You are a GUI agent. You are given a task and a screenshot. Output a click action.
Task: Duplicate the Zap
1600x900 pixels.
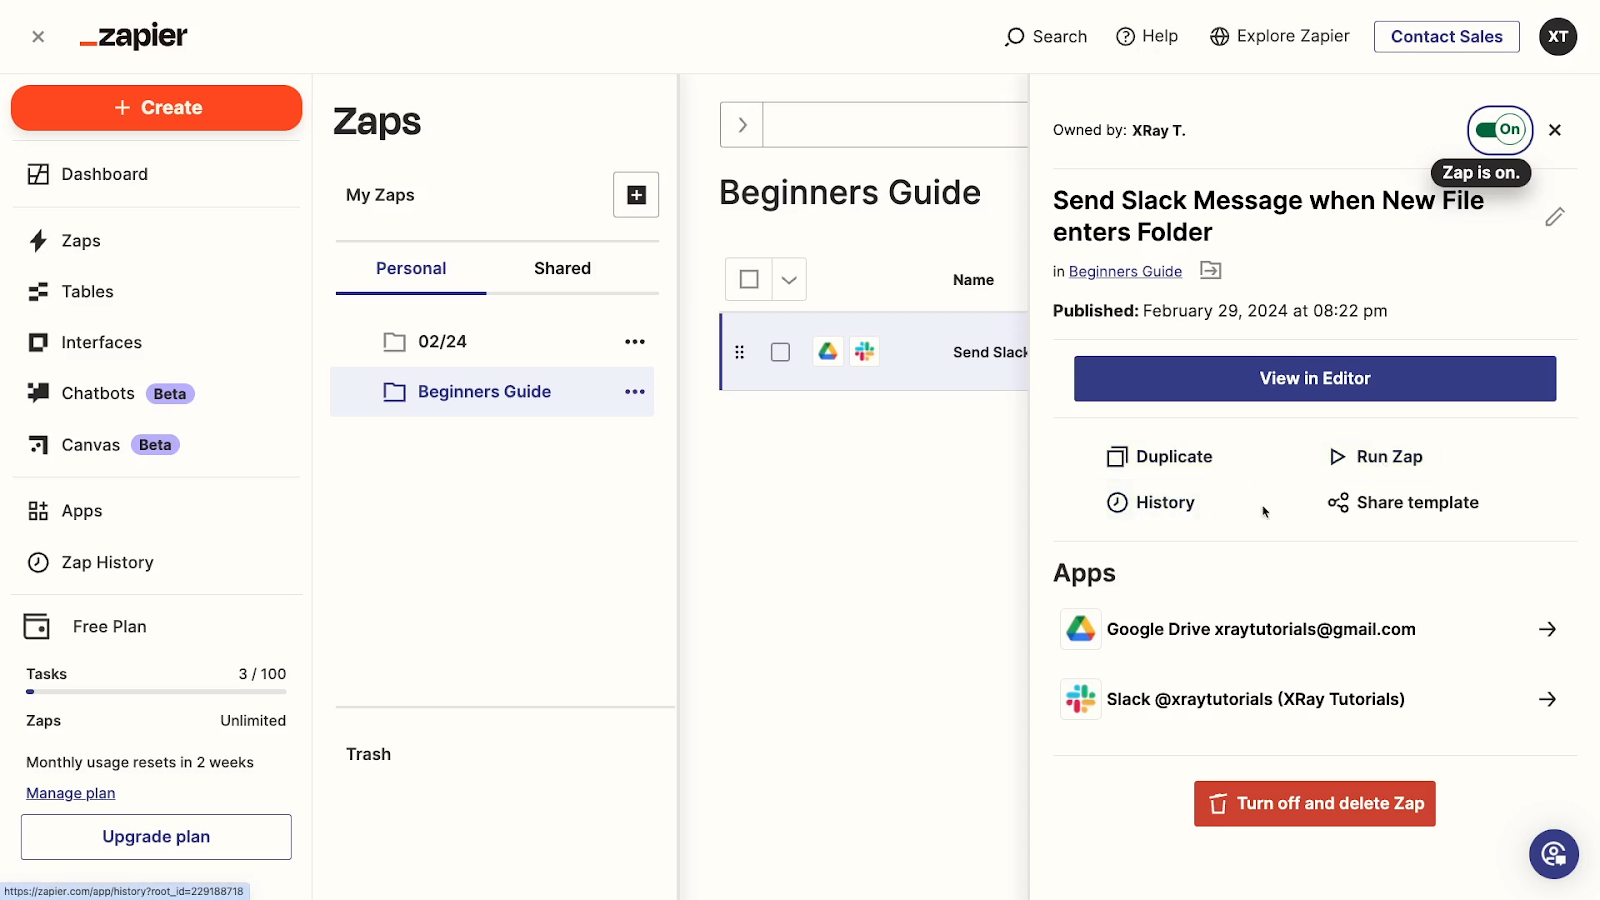[1160, 457]
